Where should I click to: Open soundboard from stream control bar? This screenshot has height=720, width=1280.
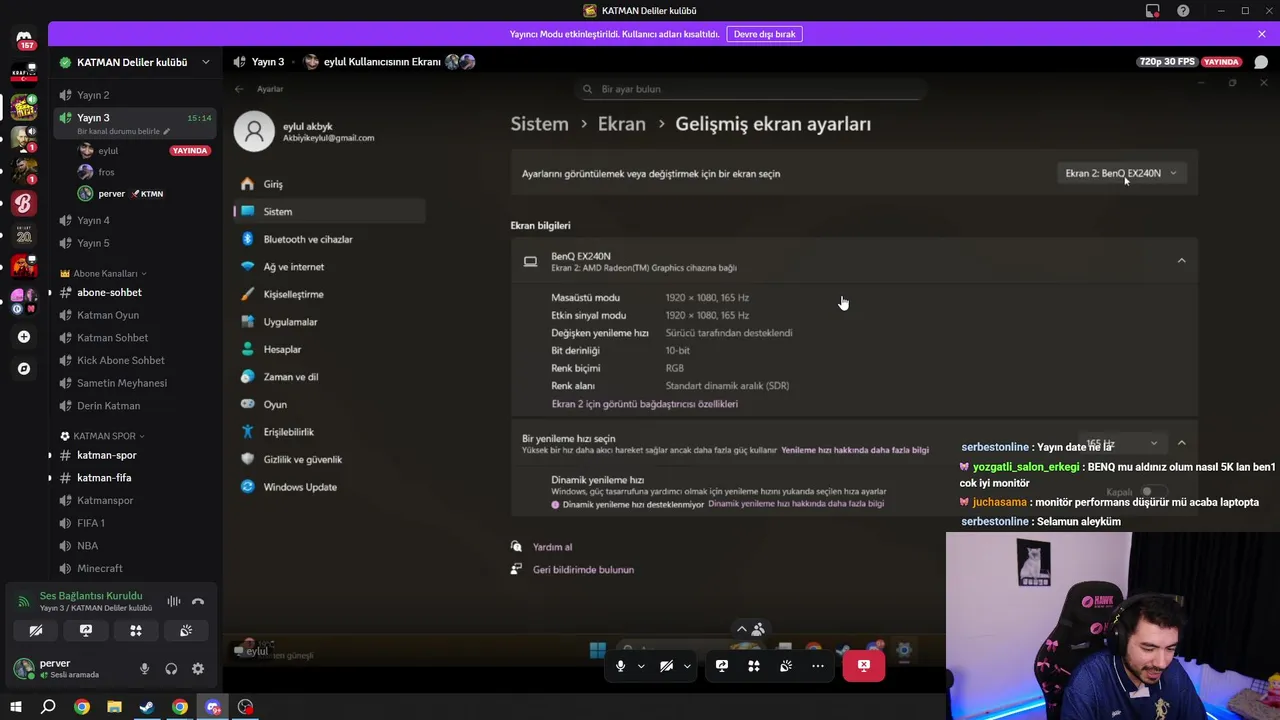tap(786, 666)
